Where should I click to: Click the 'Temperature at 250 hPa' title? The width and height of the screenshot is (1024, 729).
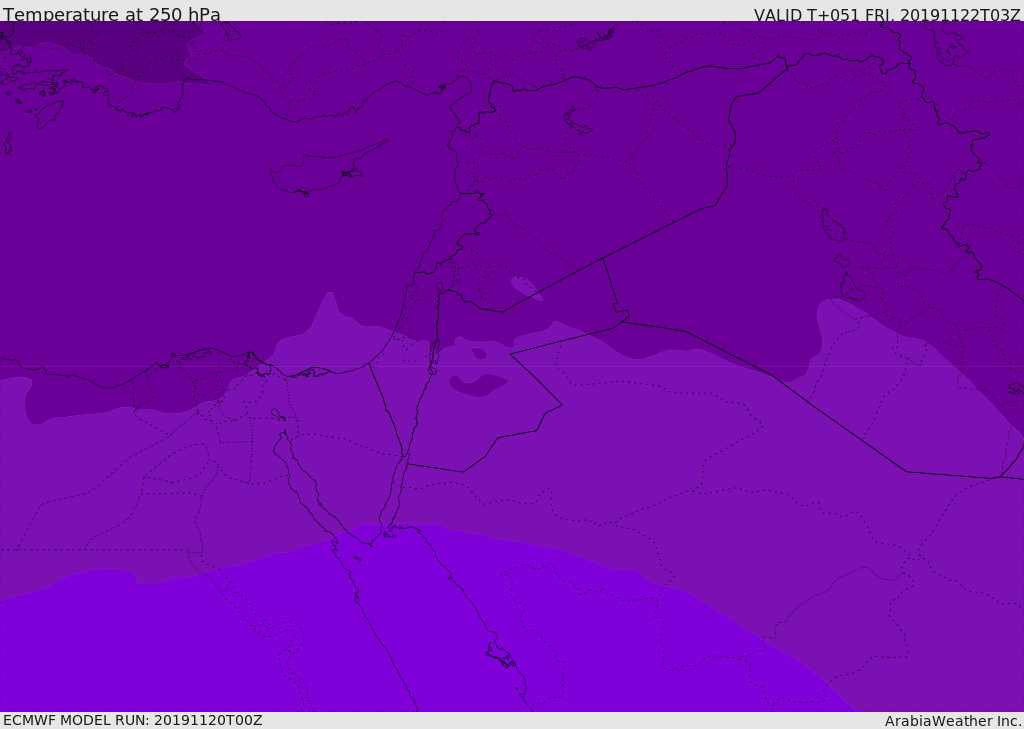click(x=112, y=15)
